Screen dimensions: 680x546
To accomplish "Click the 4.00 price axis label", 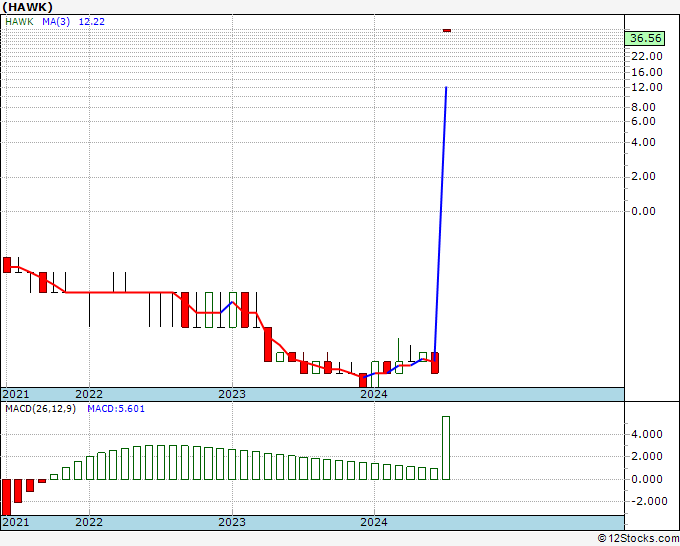I will click(x=644, y=142).
